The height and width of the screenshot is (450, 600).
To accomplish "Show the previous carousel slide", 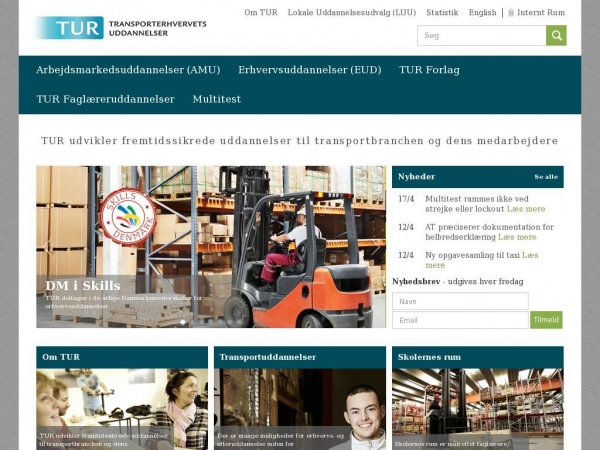I will pyautogui.click(x=47, y=248).
